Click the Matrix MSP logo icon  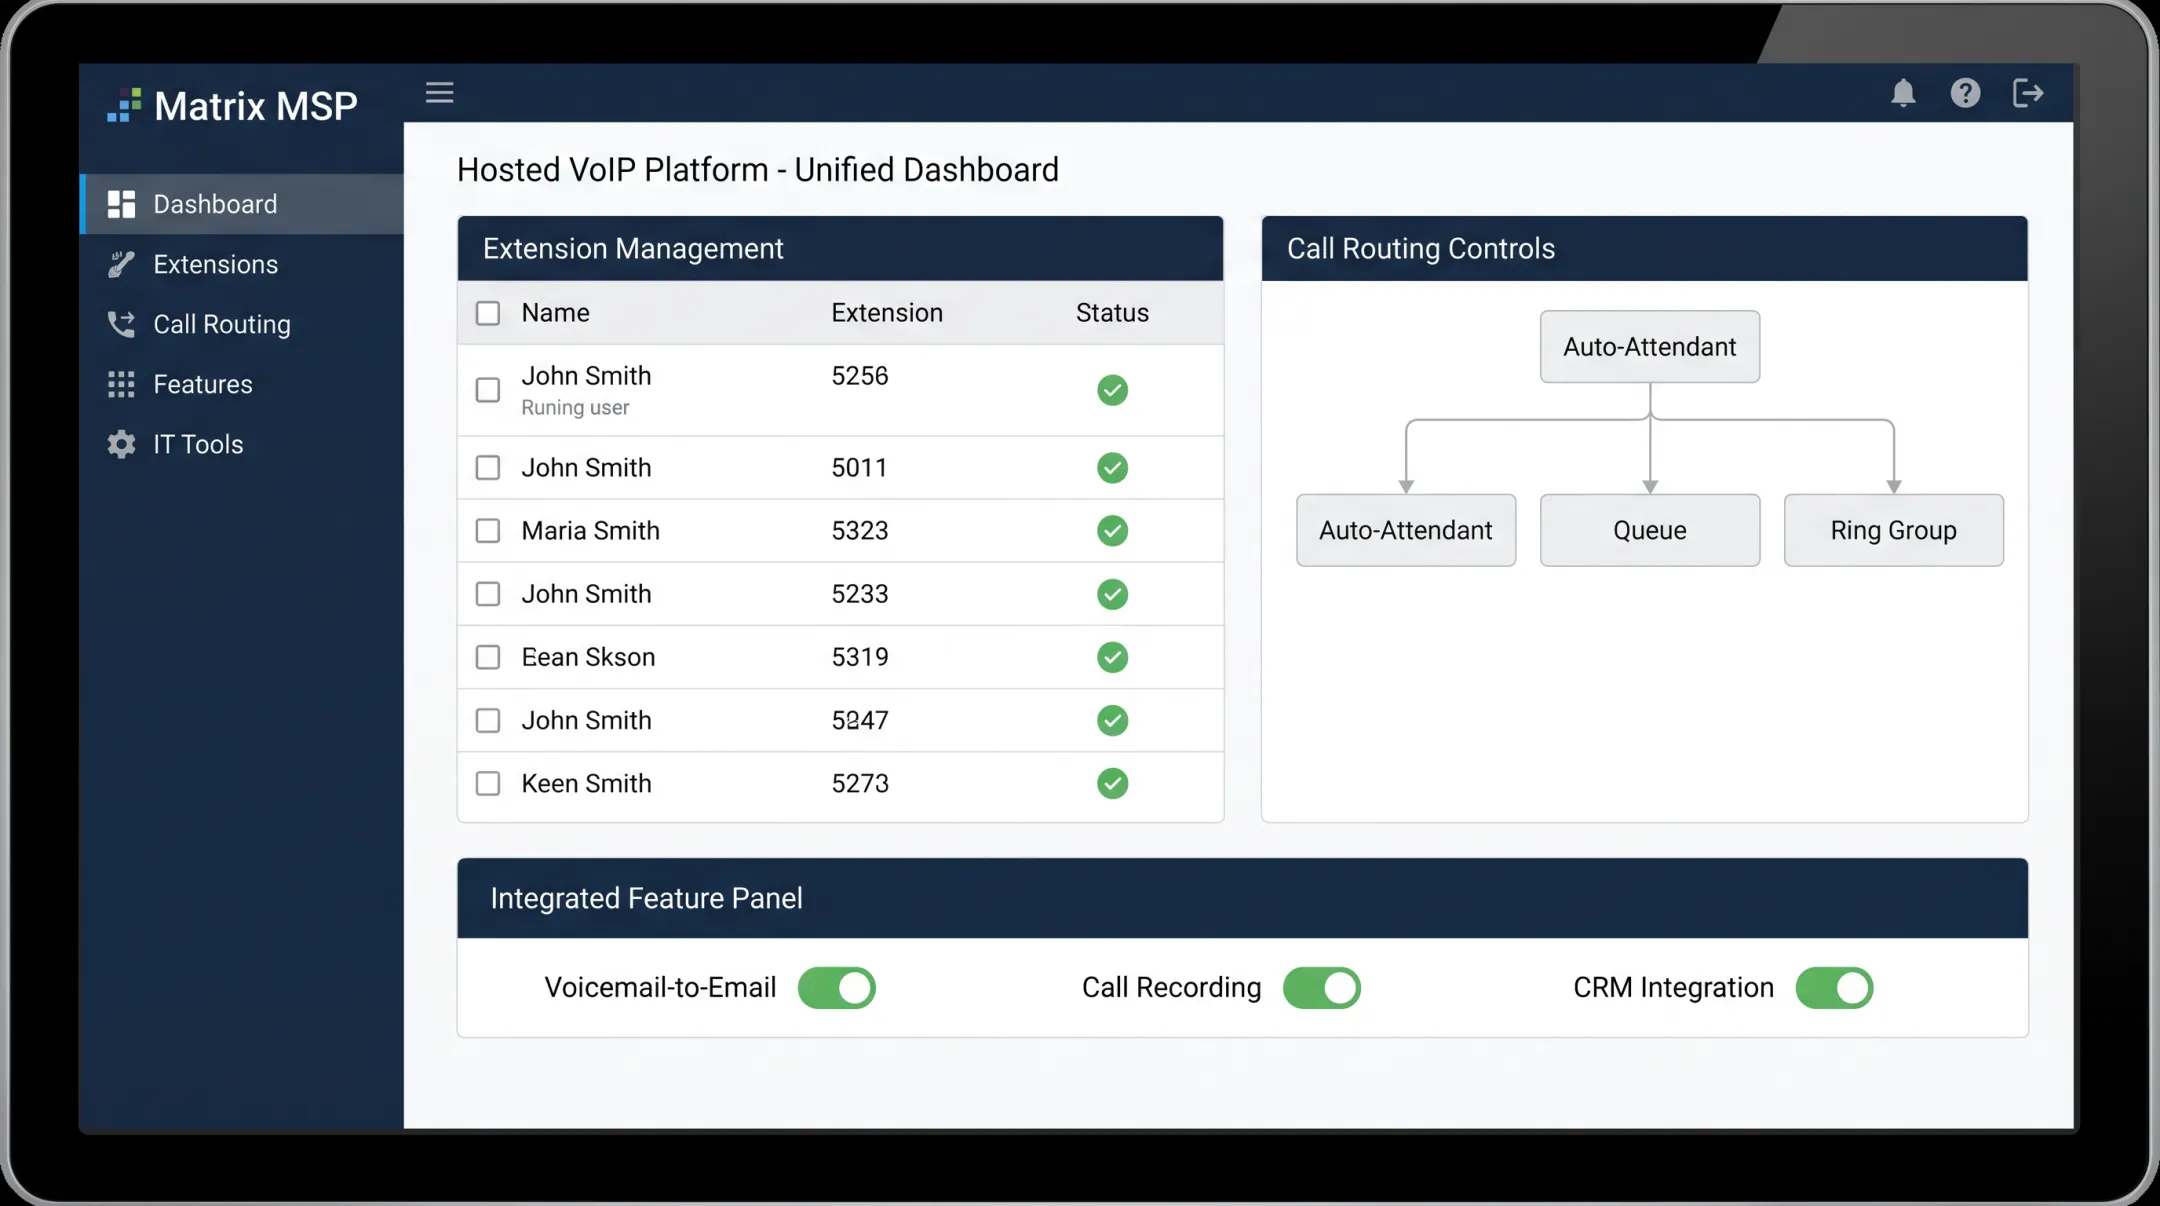click(124, 105)
